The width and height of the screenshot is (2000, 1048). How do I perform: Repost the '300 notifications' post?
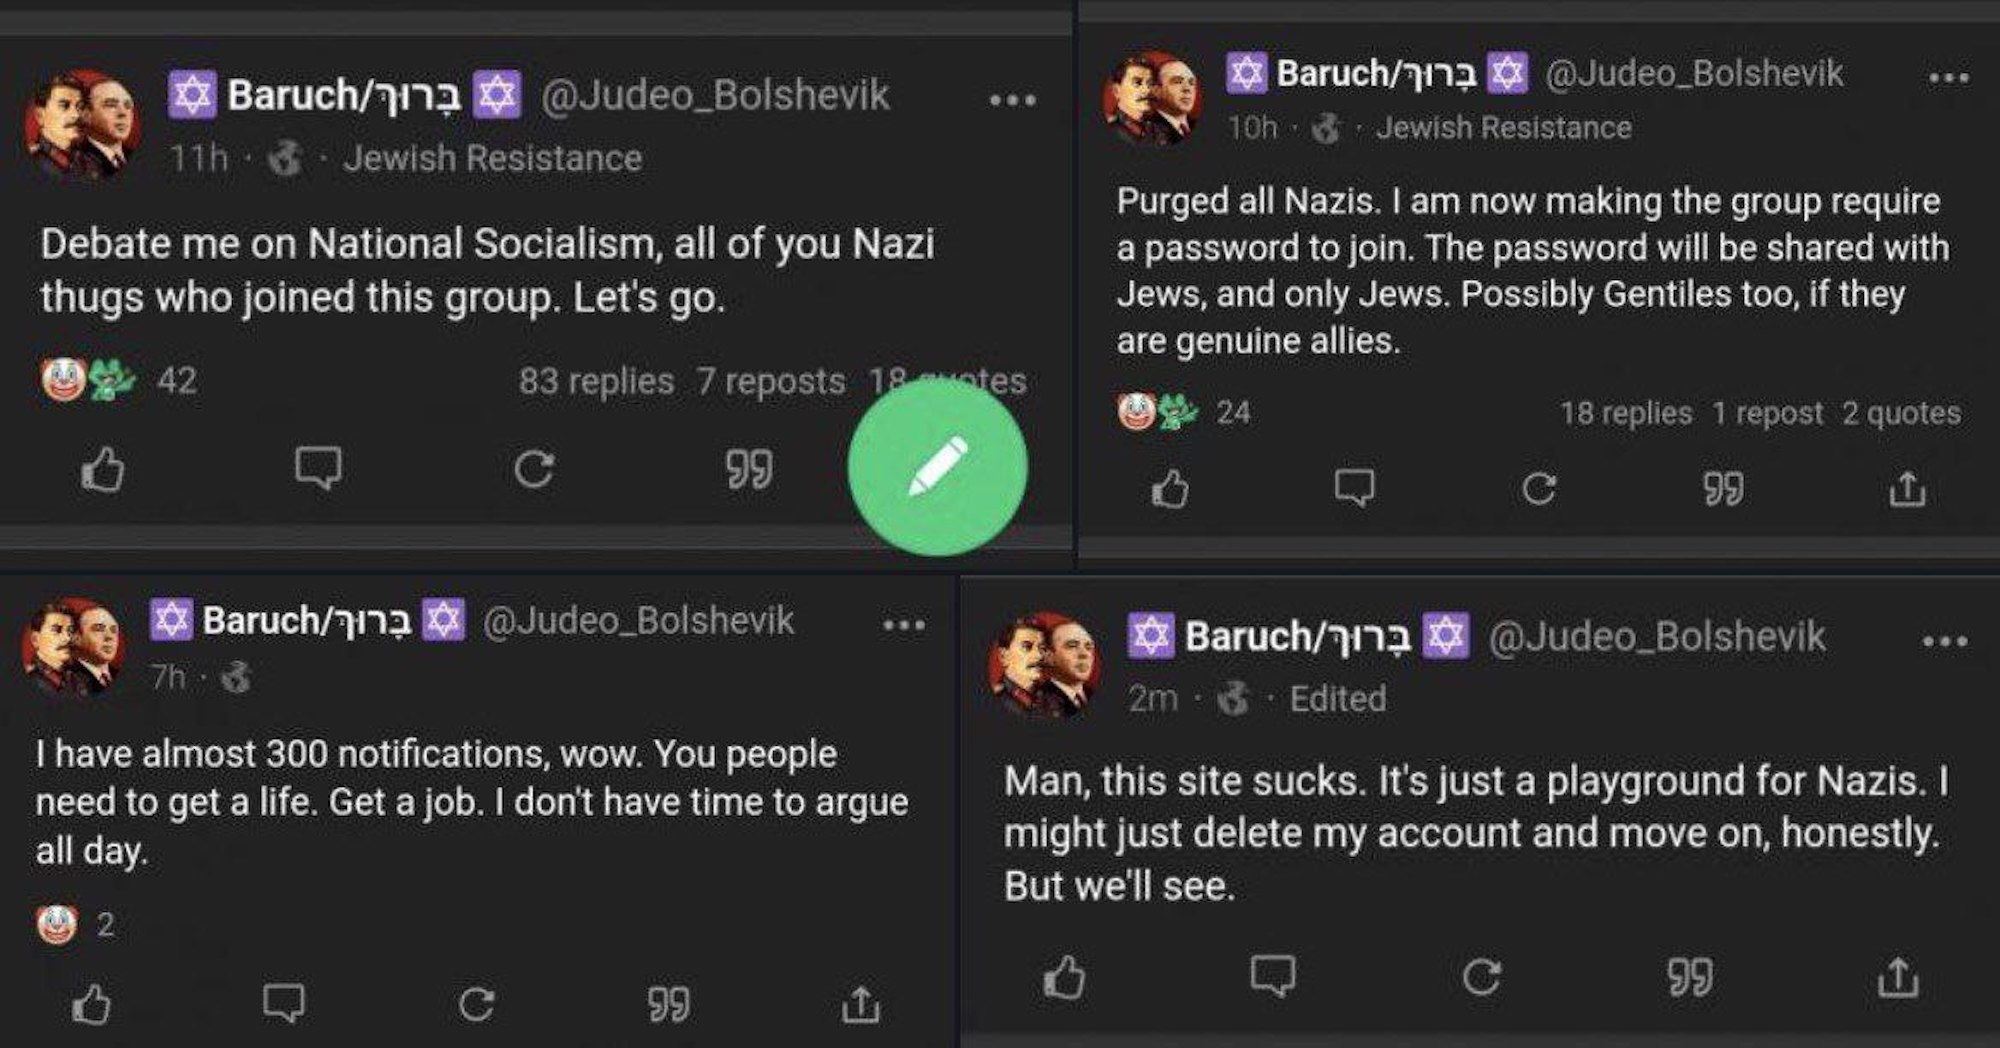point(475,1004)
